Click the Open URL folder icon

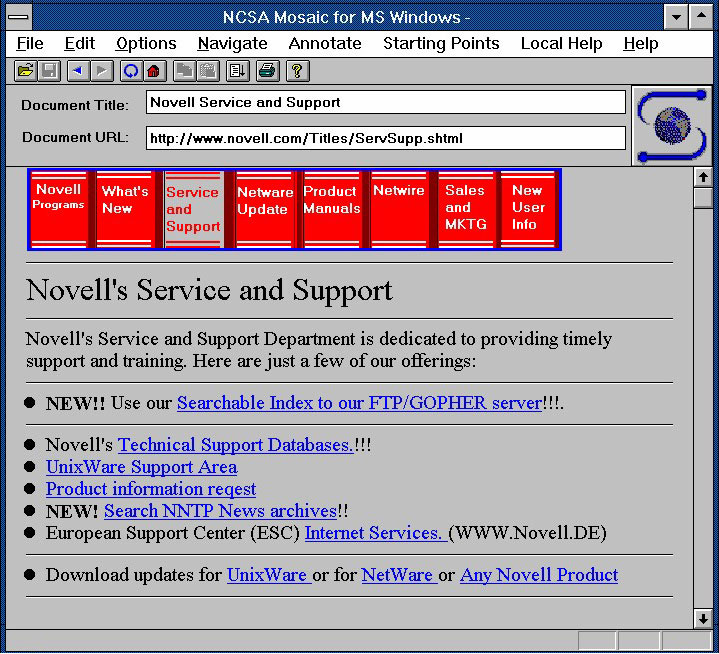25,71
